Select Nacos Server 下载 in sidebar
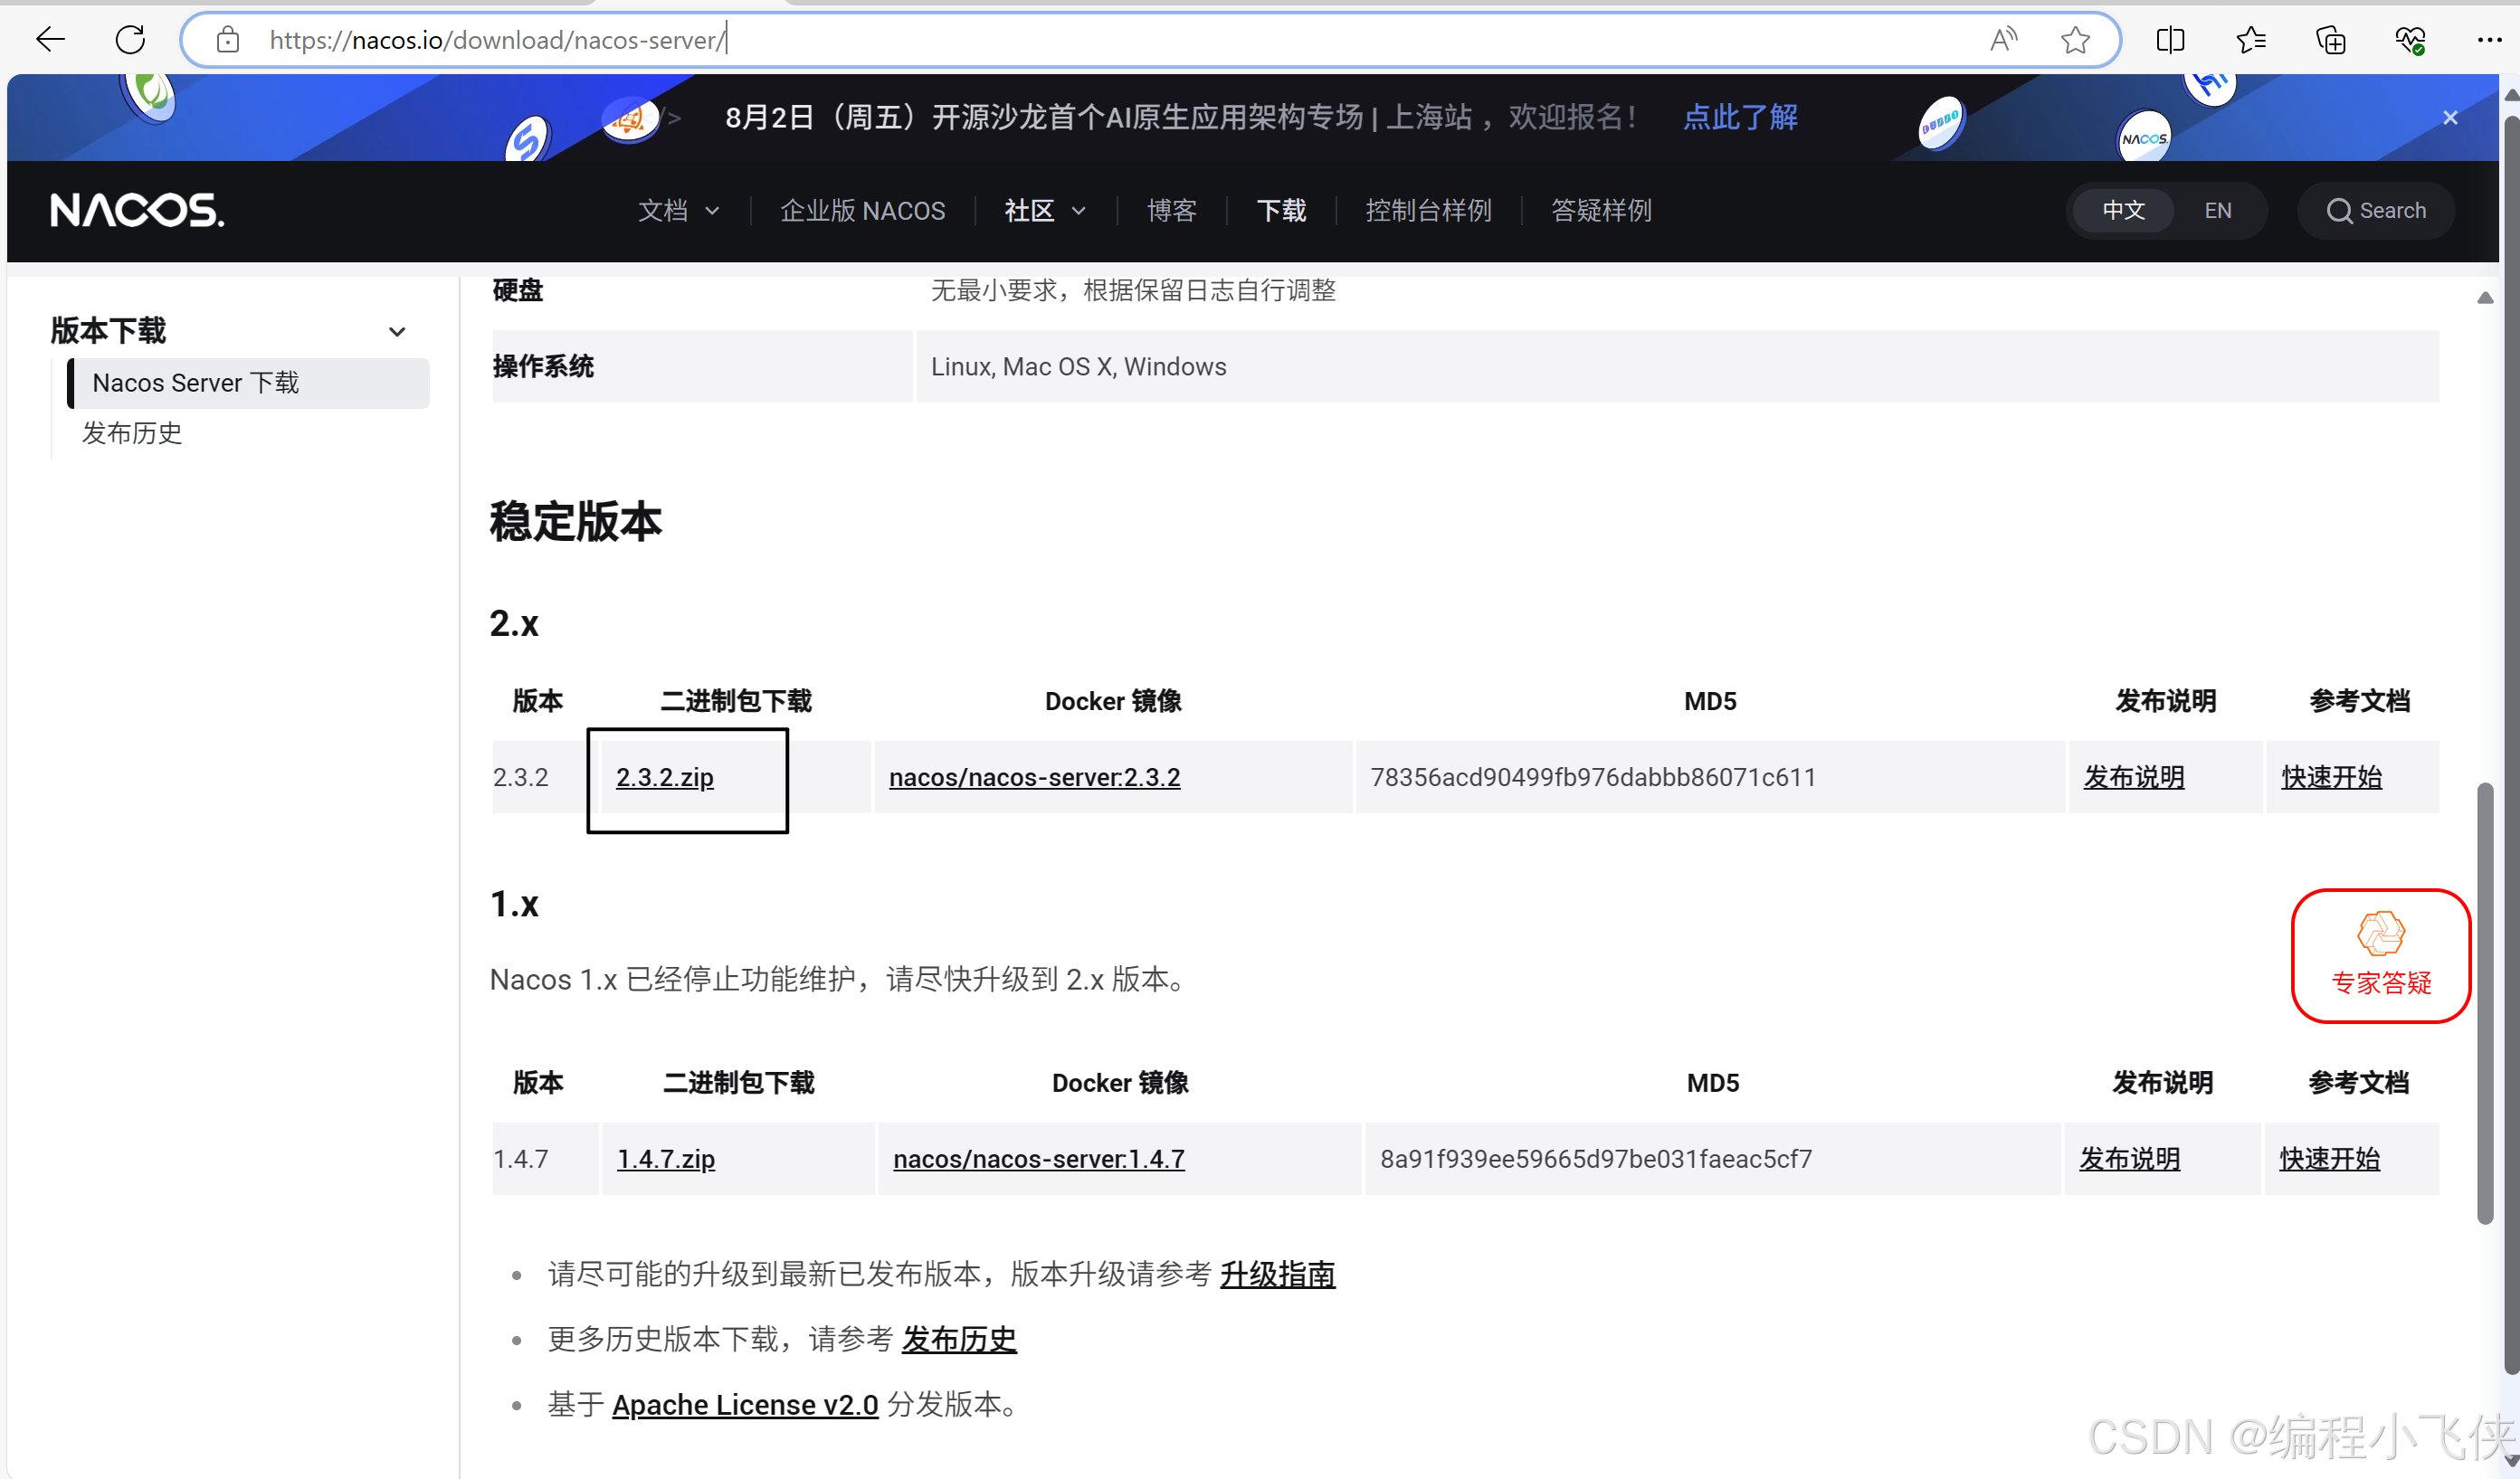 click(x=248, y=383)
